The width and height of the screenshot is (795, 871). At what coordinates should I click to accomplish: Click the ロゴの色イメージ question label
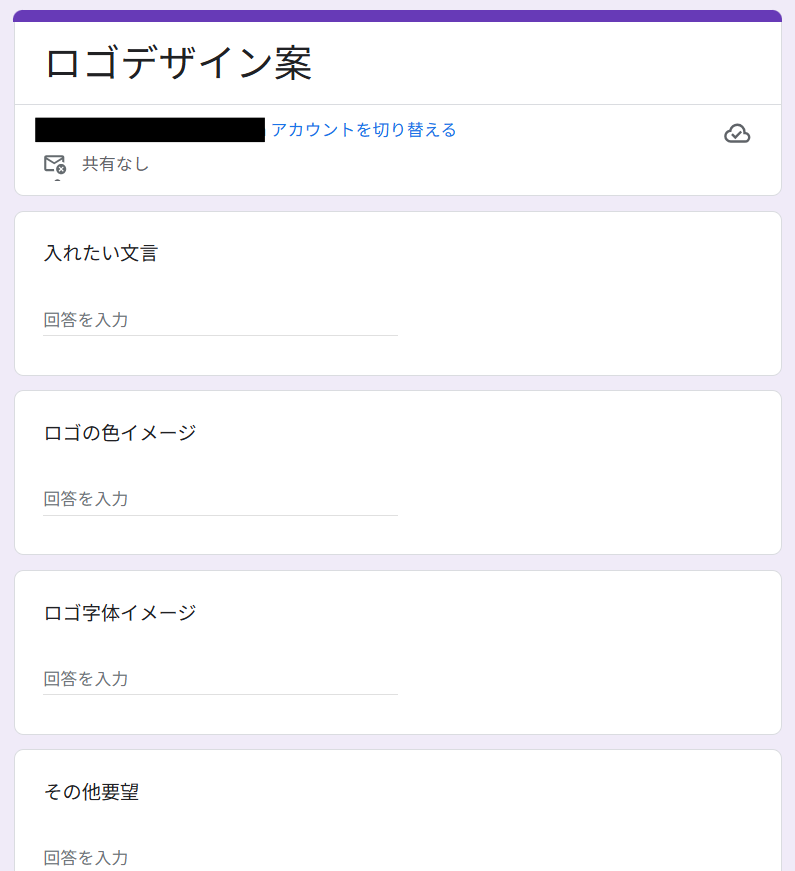click(120, 433)
